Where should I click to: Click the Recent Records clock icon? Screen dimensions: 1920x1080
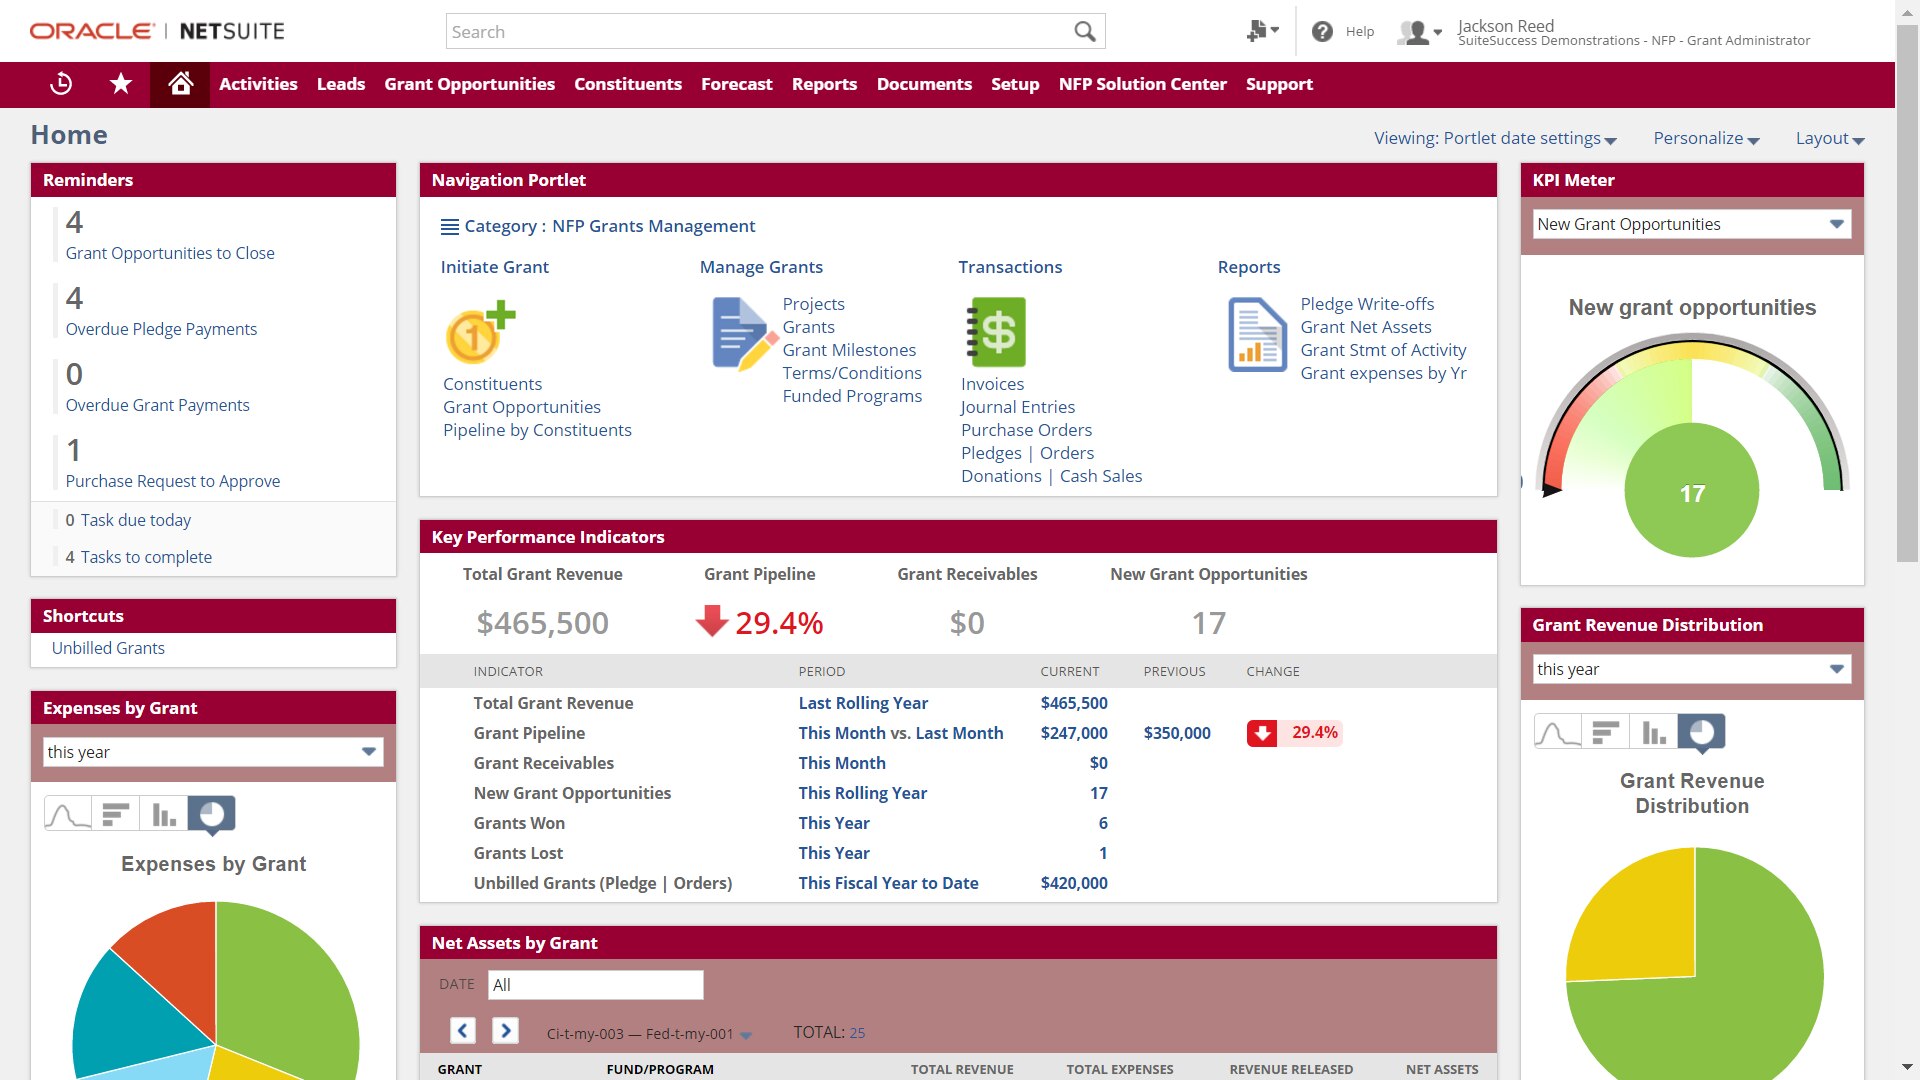point(61,84)
